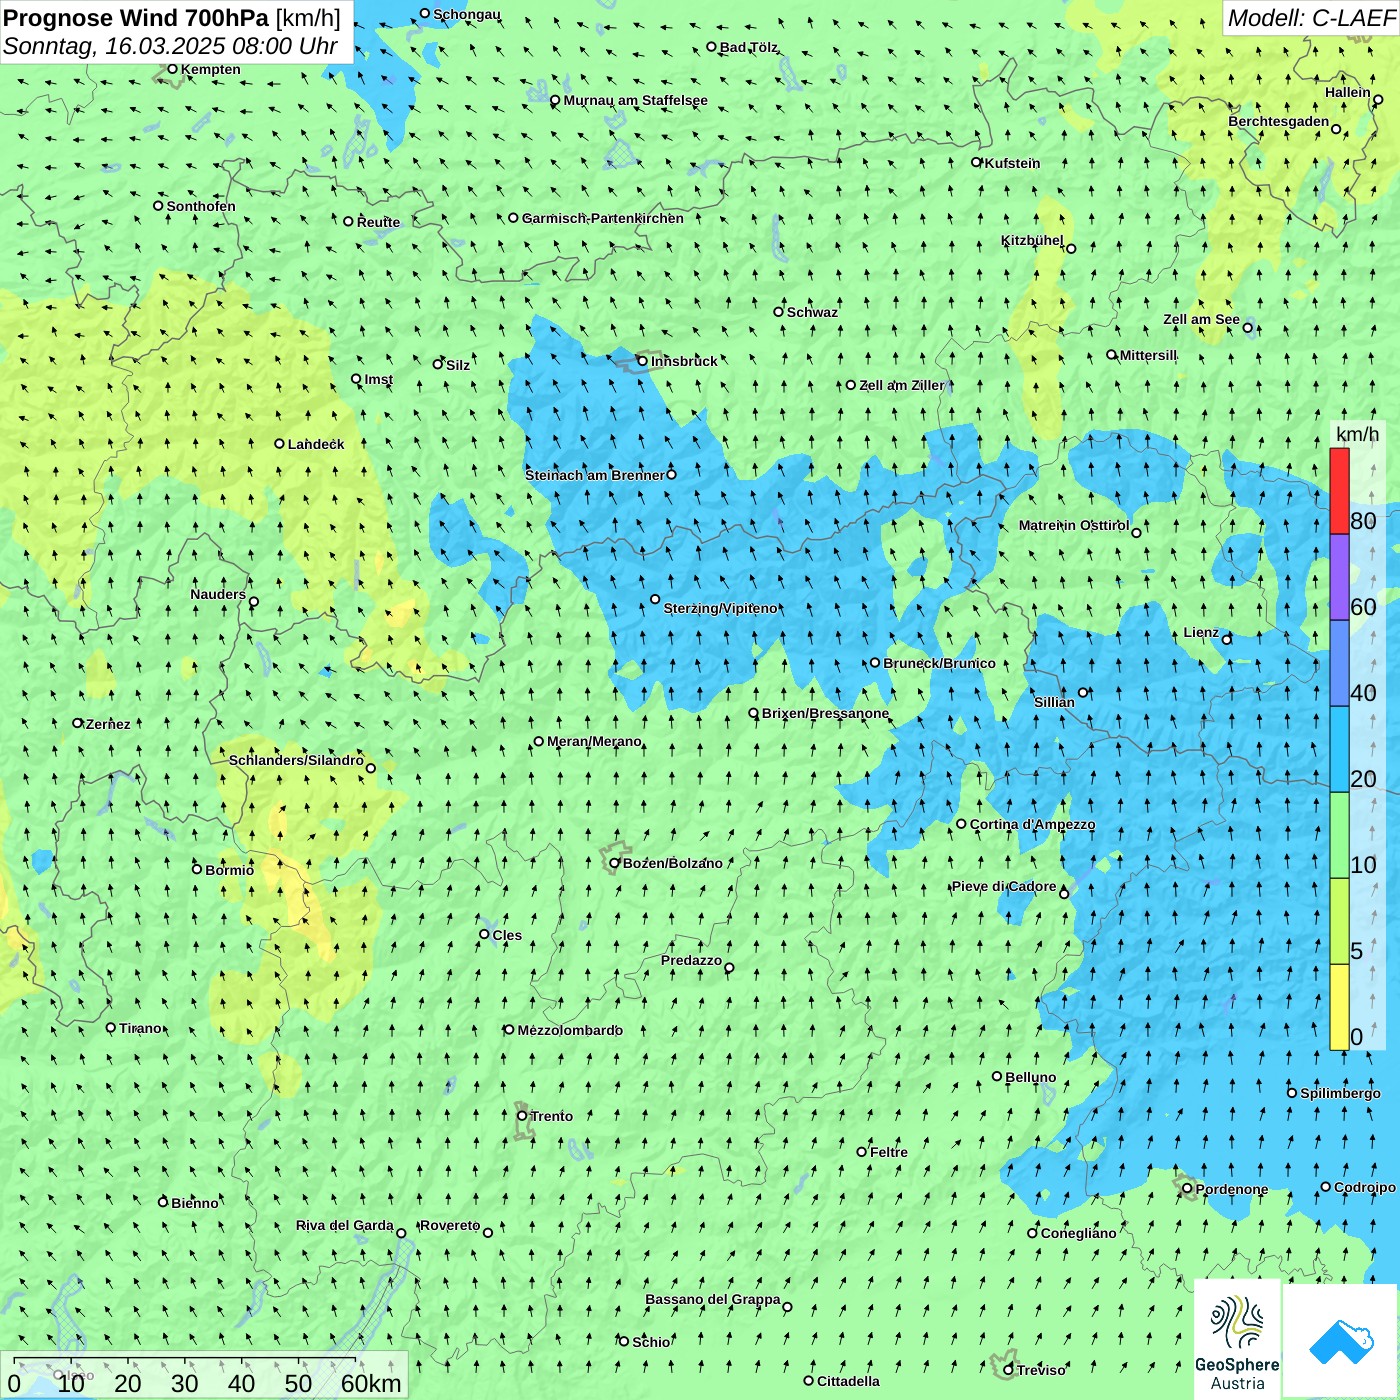Screen dimensions: 1400x1400
Task: Click the Lienz city marker
Action: (x=1227, y=639)
